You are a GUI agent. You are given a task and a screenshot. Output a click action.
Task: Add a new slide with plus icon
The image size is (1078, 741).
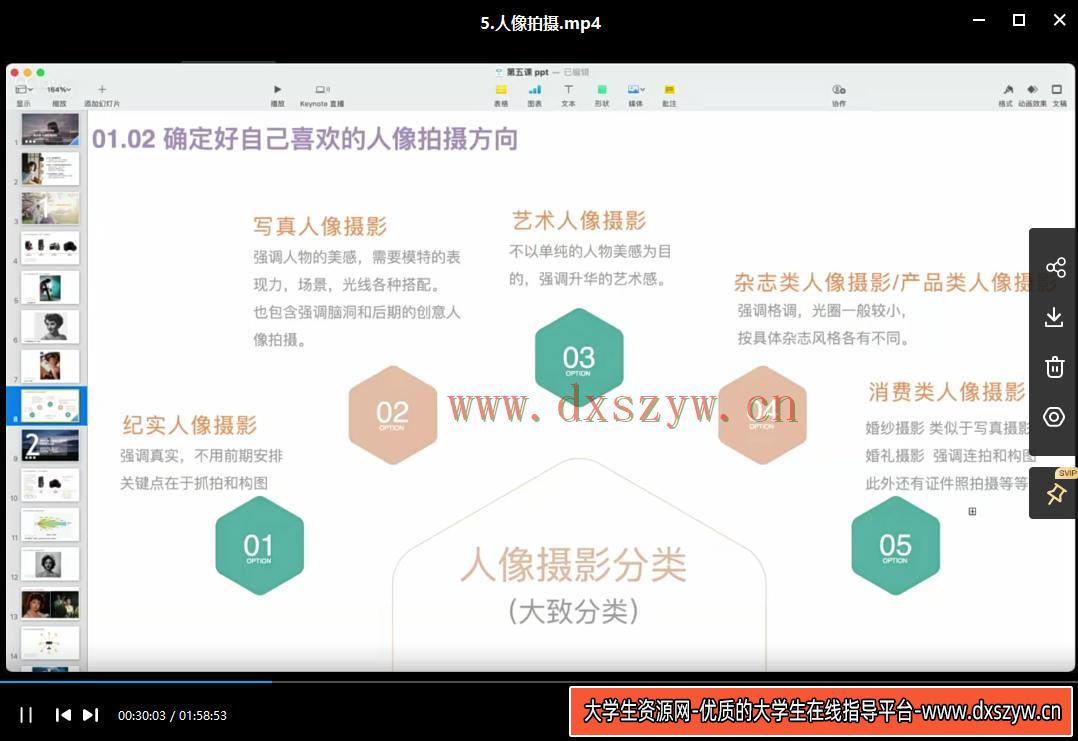coord(102,94)
